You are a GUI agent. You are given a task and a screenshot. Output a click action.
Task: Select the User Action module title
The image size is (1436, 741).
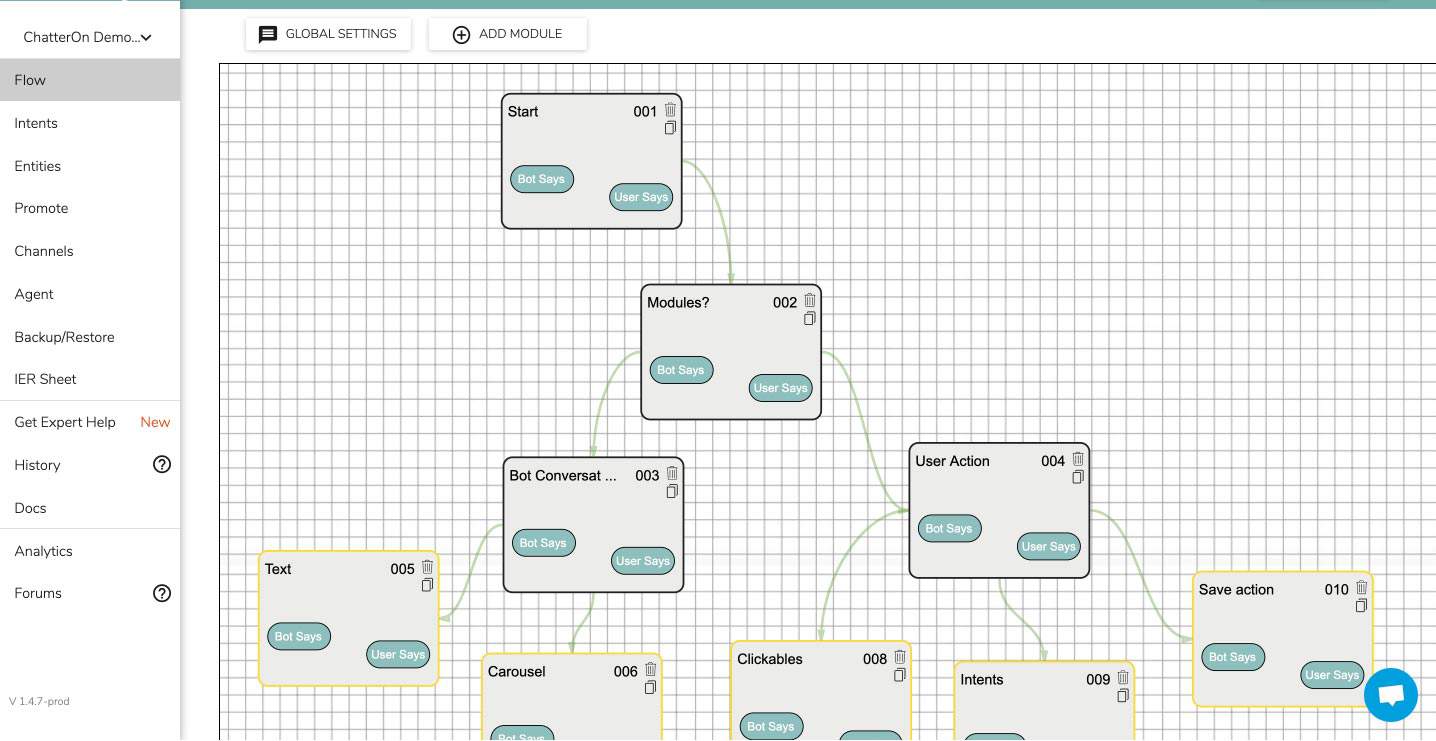pos(952,461)
